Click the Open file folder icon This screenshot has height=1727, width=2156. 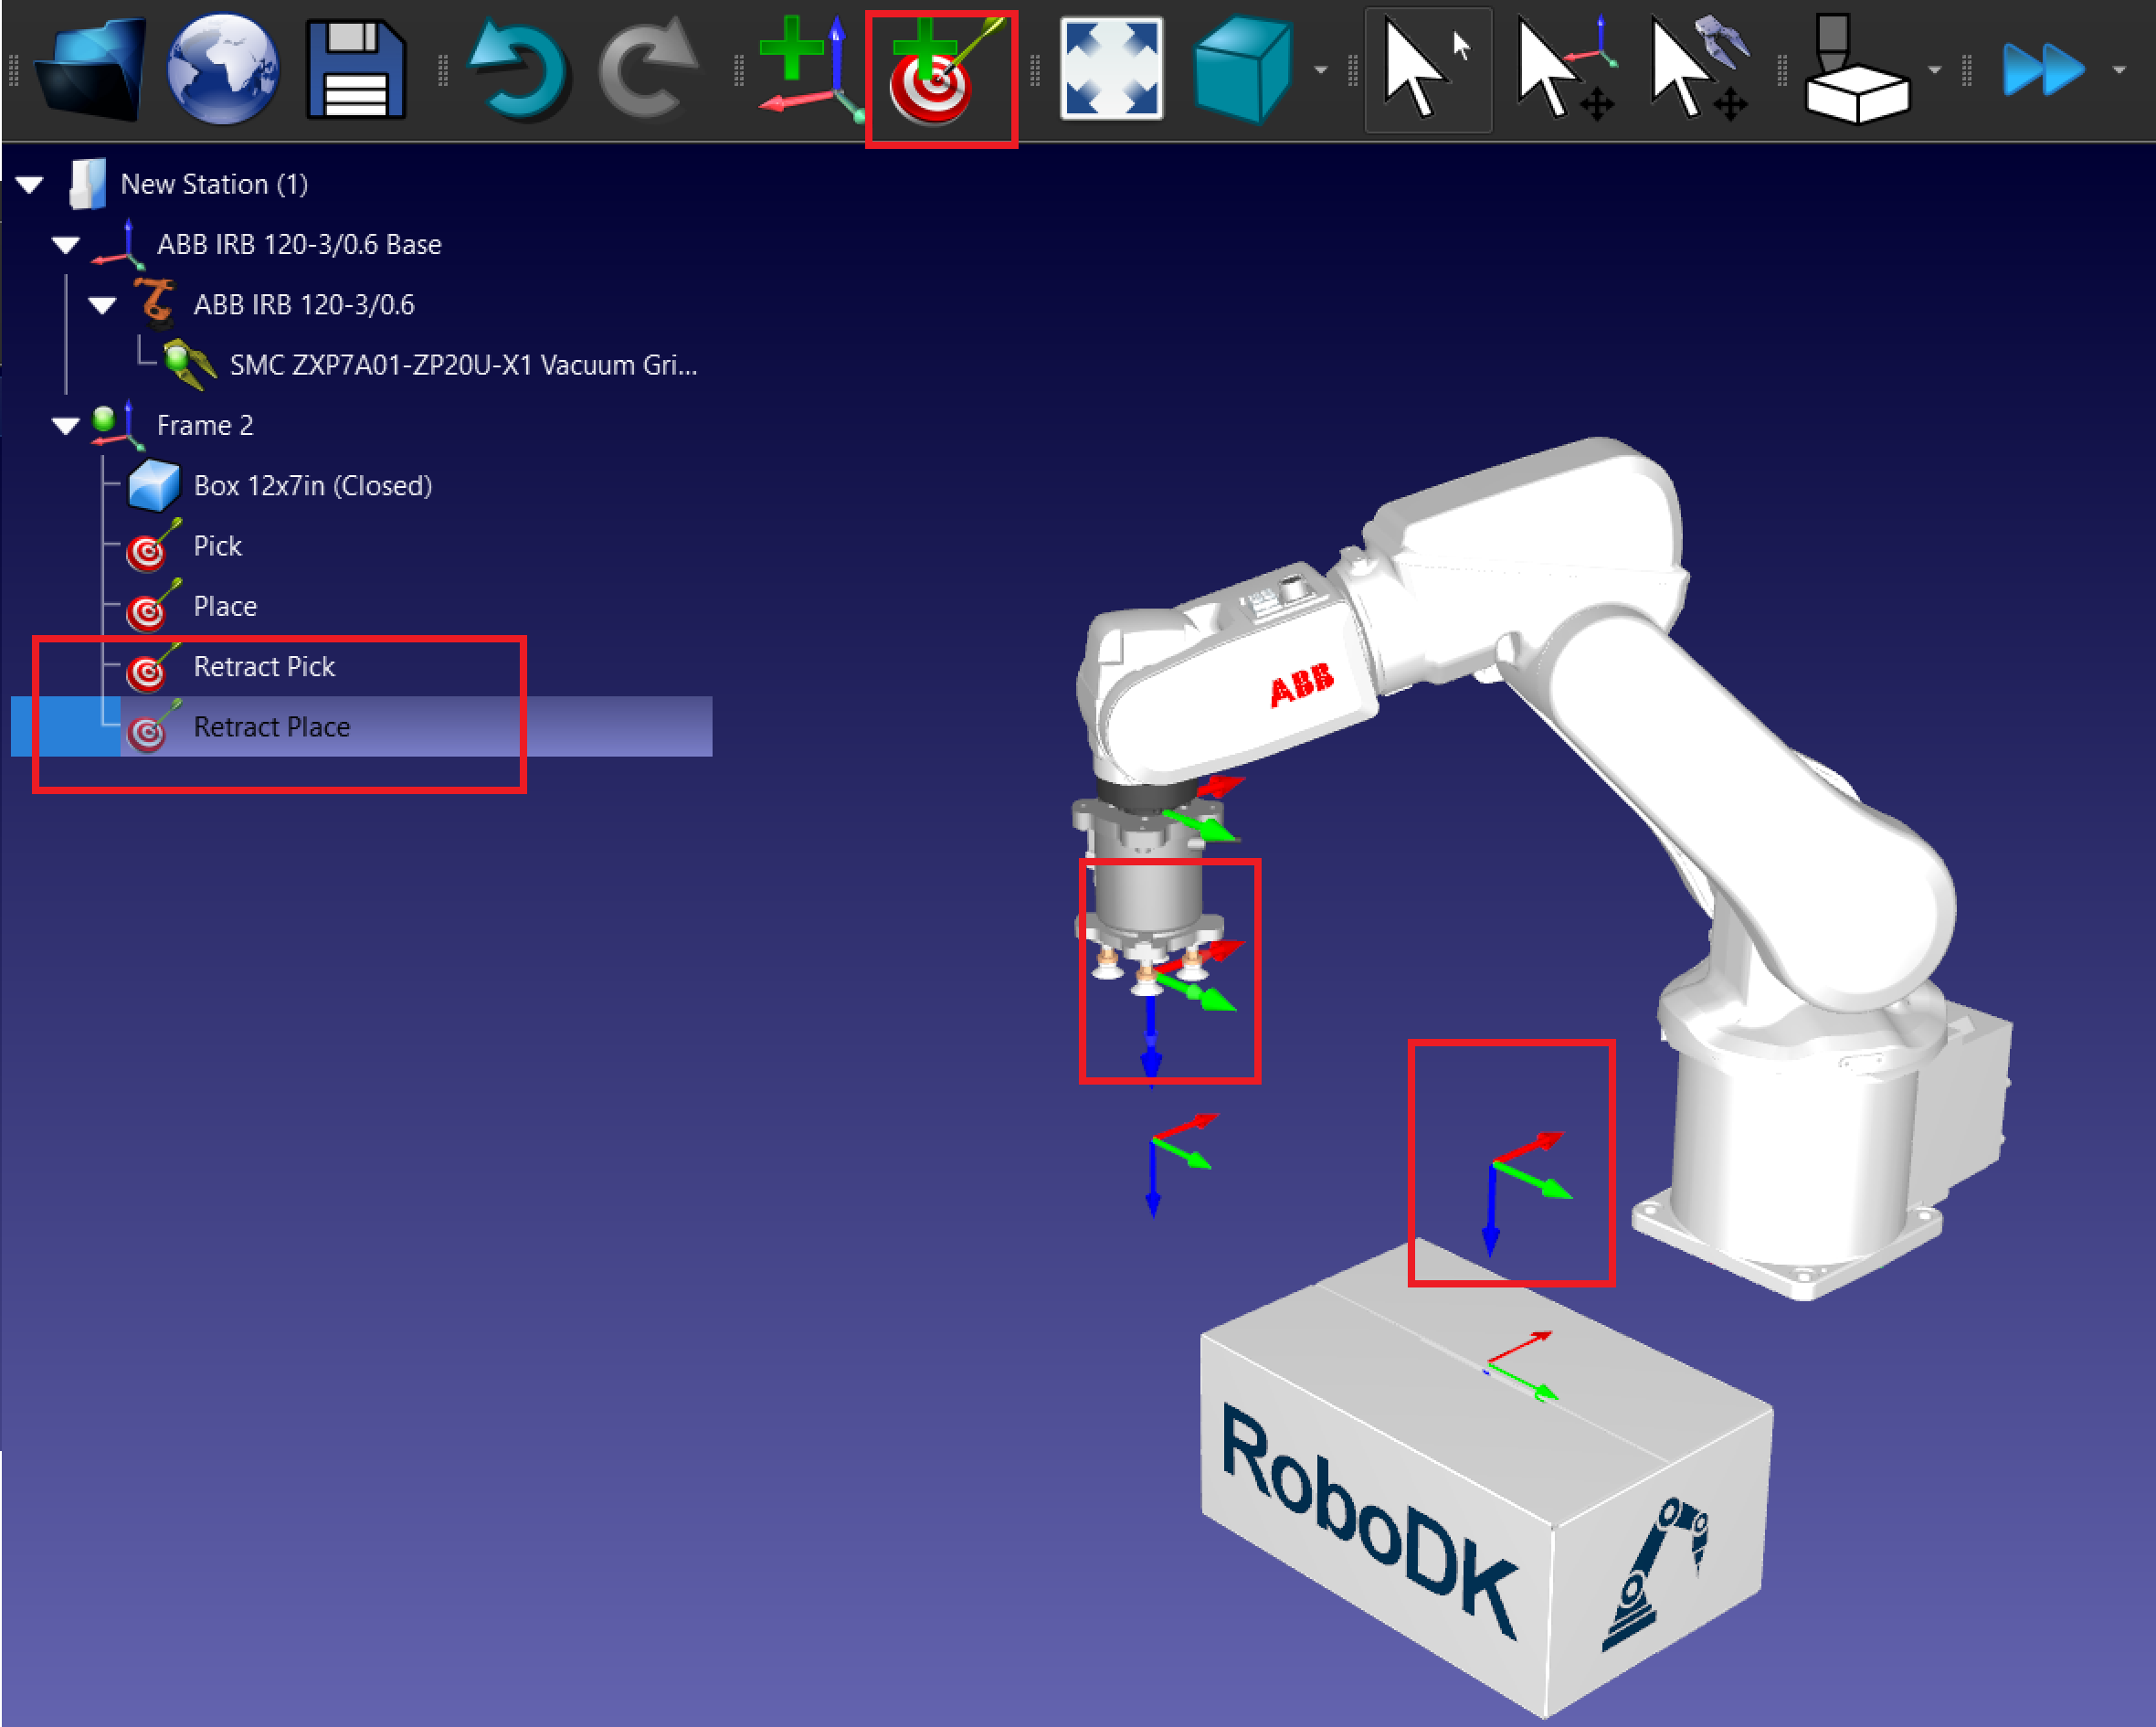point(90,70)
